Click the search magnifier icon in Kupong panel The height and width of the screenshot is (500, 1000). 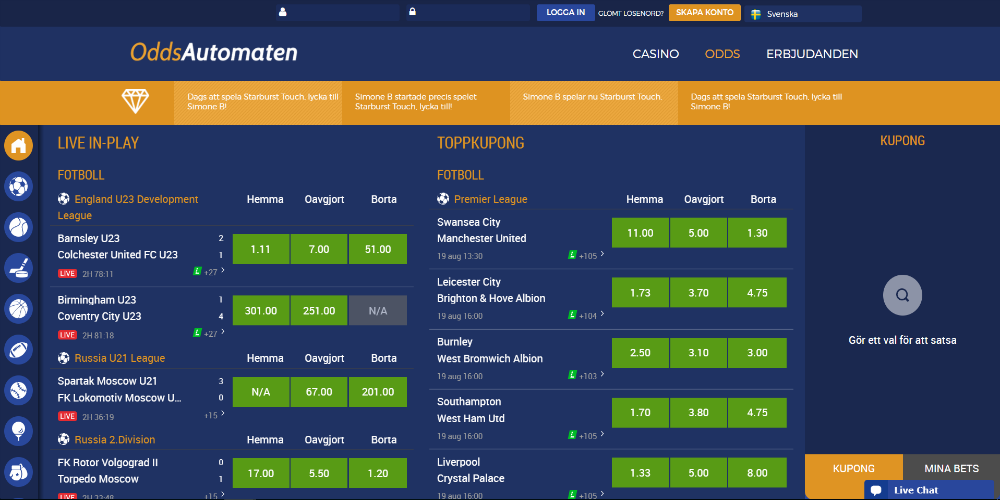click(902, 295)
